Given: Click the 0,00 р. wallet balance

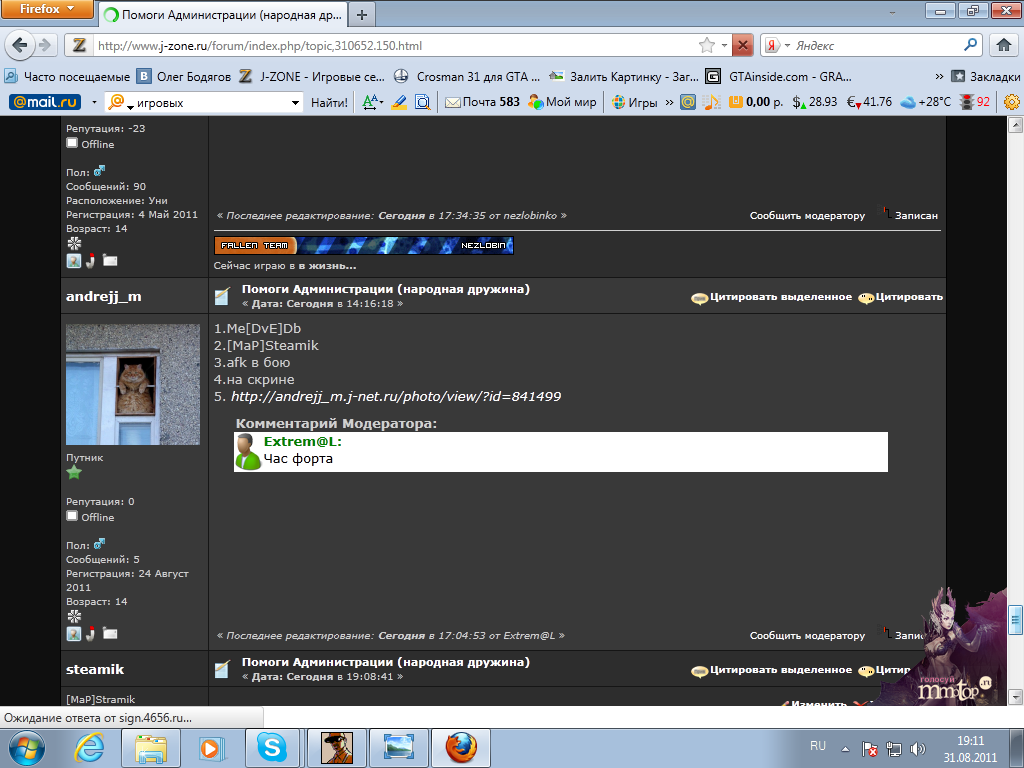Looking at the screenshot, I should (x=756, y=102).
